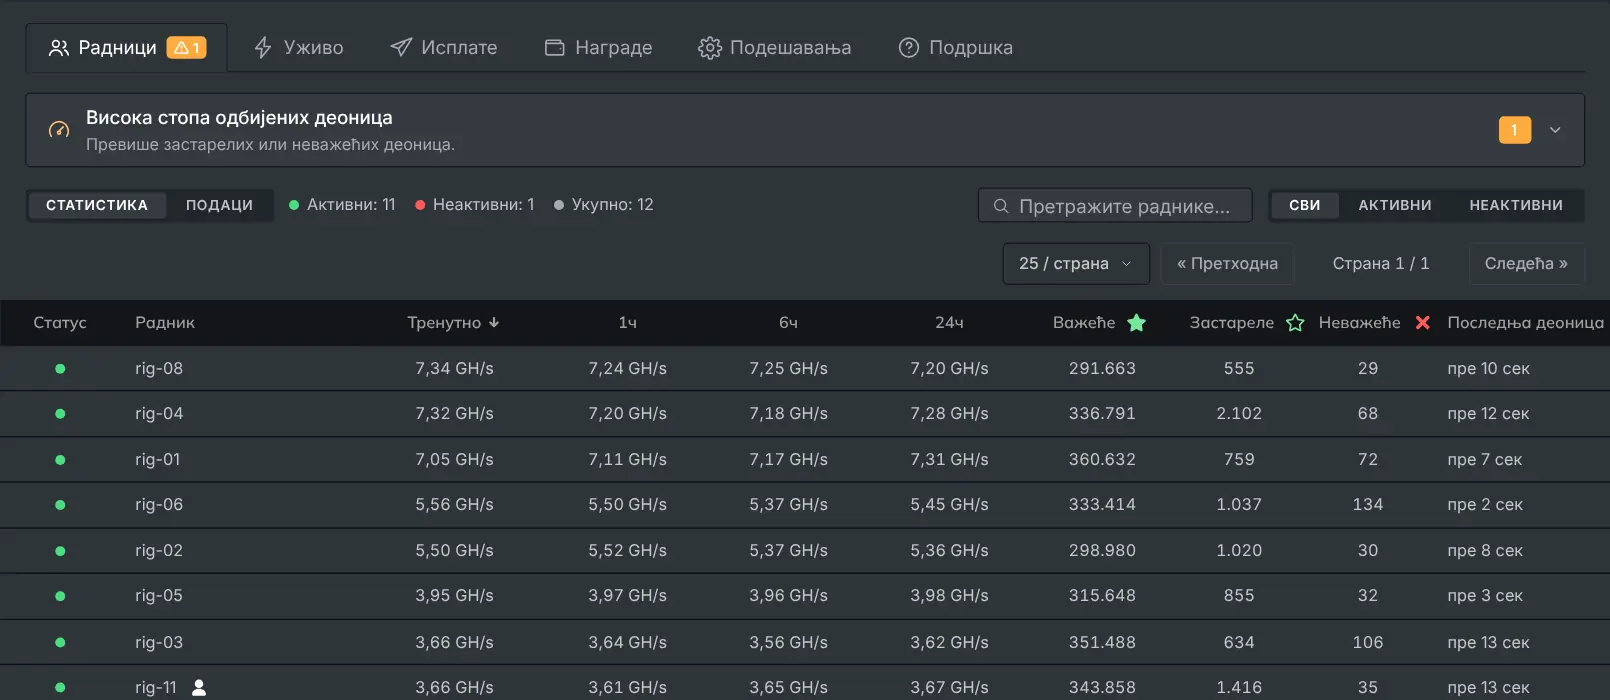Focus the Претражите раднике search field
This screenshot has height=700, width=1610.
click(1115, 206)
